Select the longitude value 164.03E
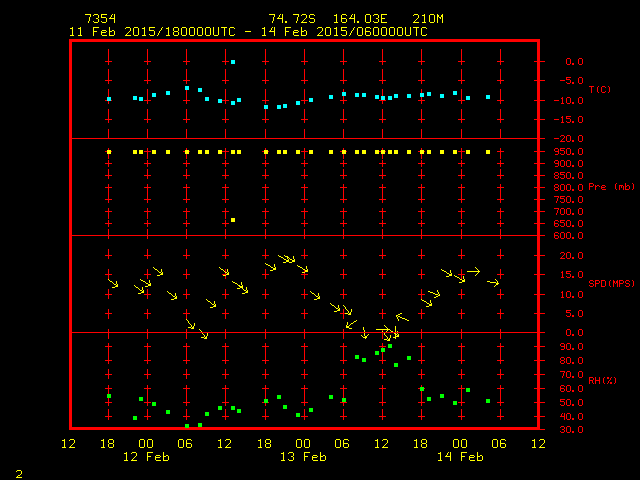This screenshot has height=480, width=640. [x=358, y=19]
